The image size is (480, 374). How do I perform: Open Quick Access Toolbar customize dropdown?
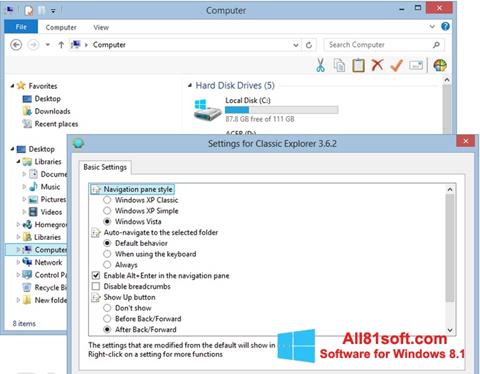(53, 11)
